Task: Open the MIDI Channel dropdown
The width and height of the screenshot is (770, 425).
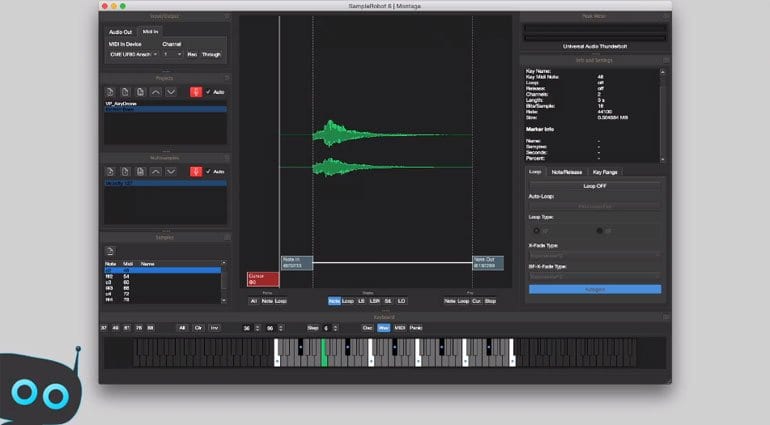Action: click(172, 54)
